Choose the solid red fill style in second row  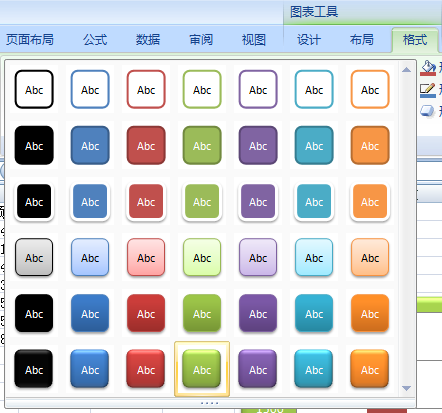(146, 145)
